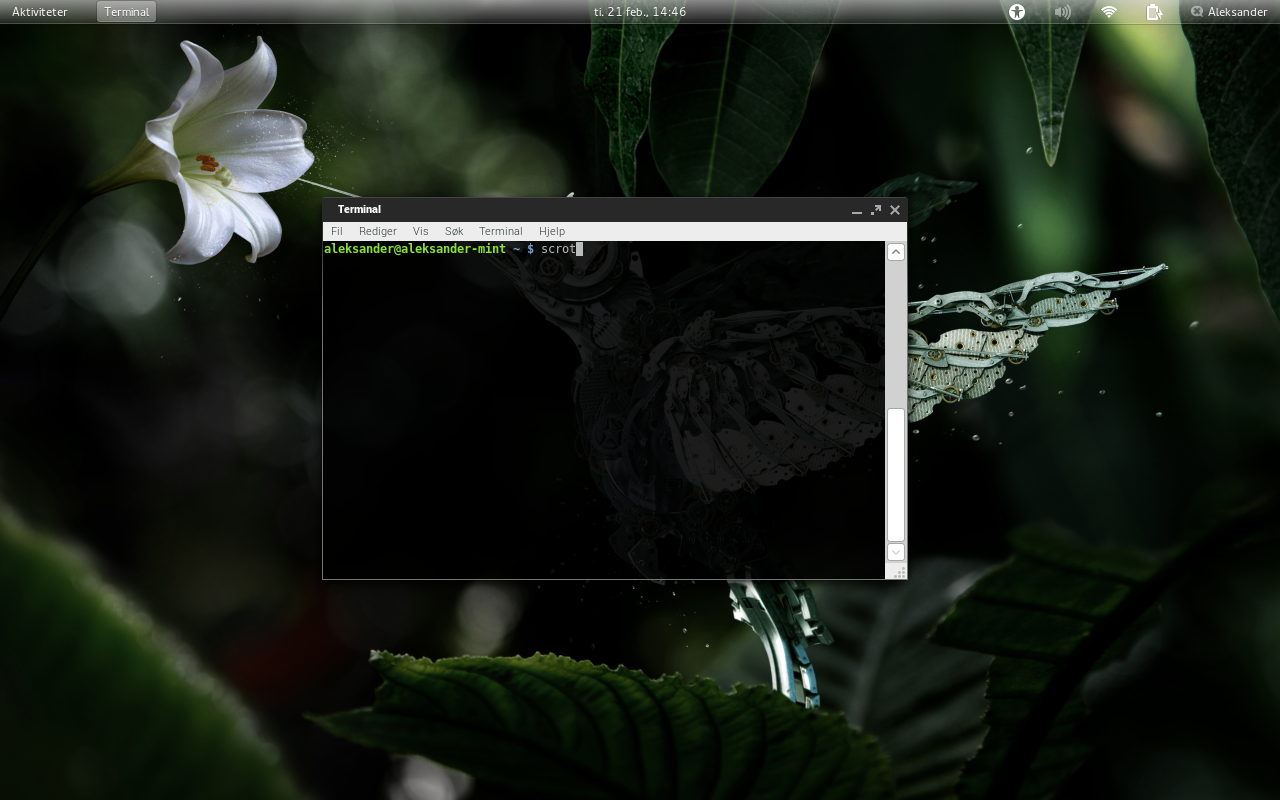Open the battery status icon
The height and width of the screenshot is (800, 1280).
[1154, 12]
